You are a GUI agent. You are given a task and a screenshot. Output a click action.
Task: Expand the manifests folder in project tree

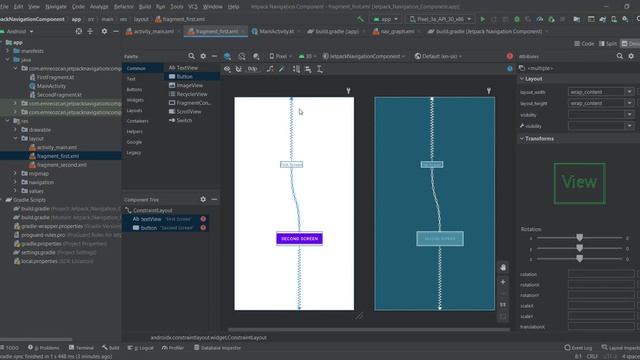(x=7, y=51)
